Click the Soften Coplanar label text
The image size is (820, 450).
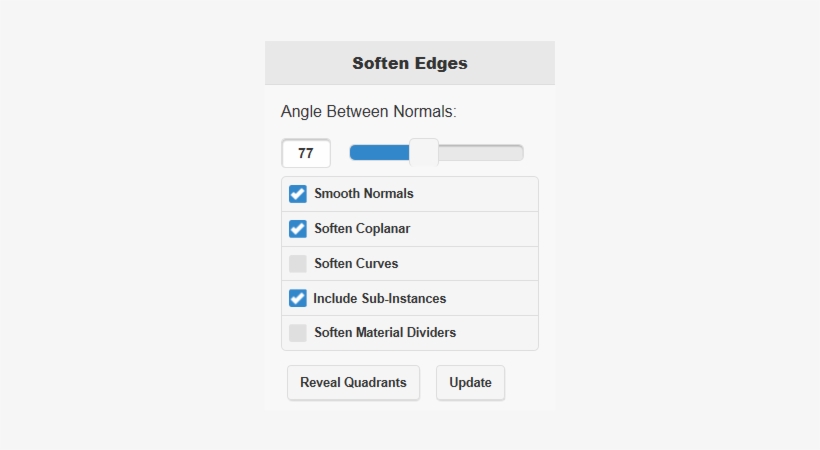point(362,229)
